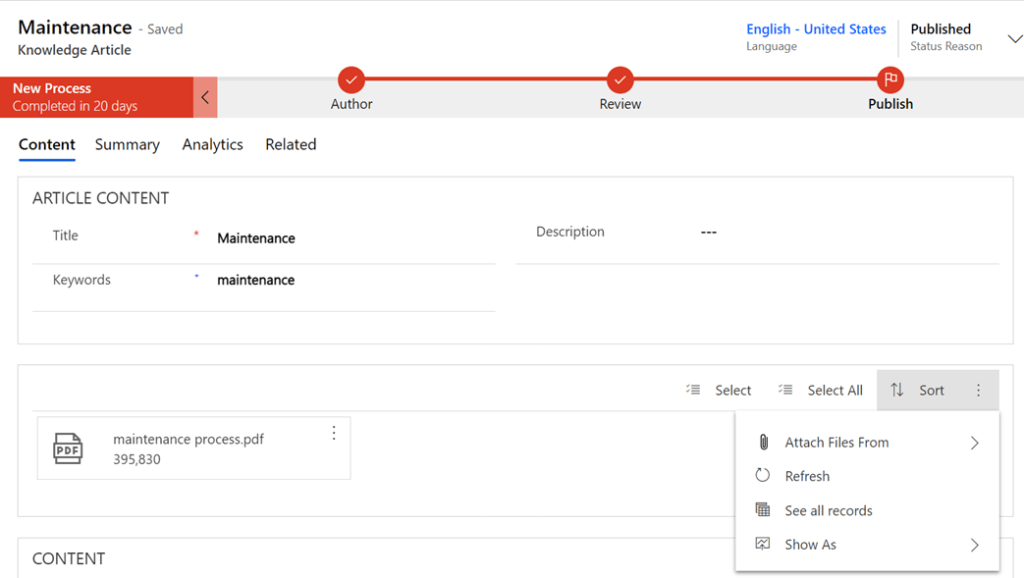Select All attachments in the list
The height and width of the screenshot is (578, 1024).
pyautogui.click(x=821, y=390)
